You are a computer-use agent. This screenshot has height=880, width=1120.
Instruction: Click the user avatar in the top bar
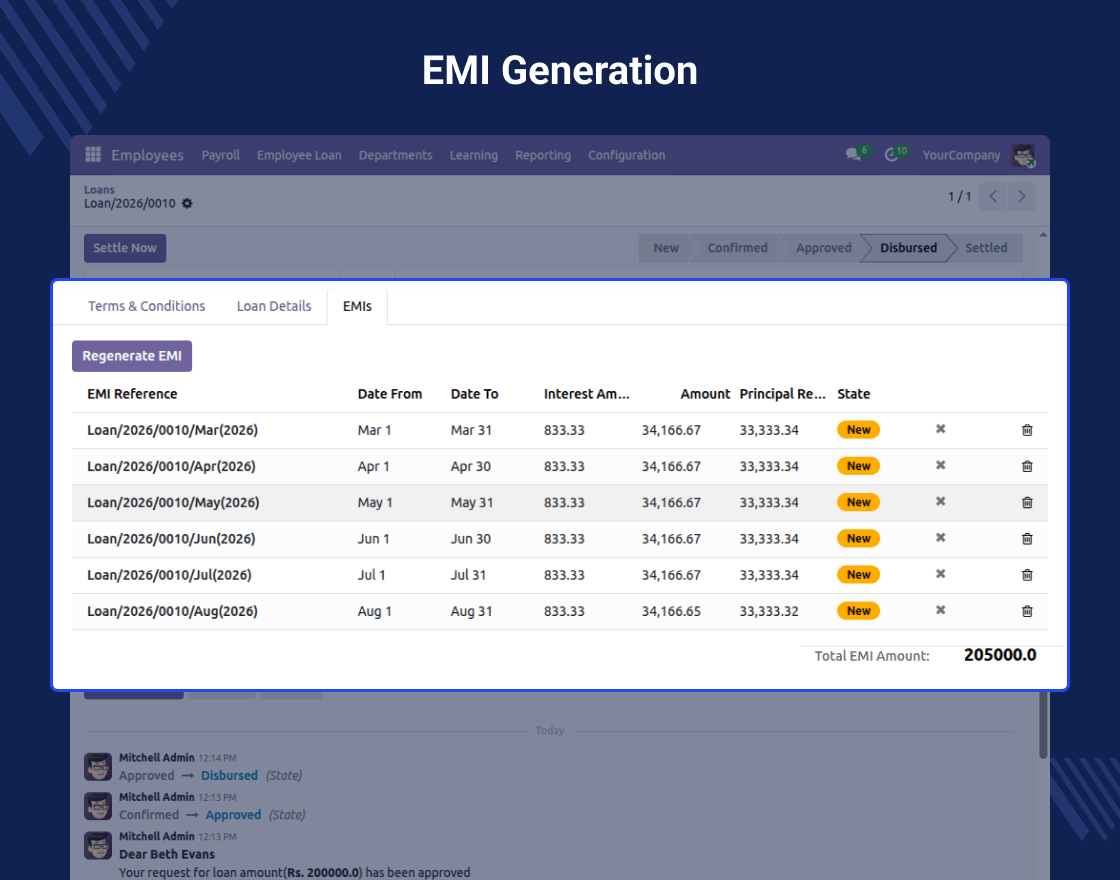click(x=1023, y=155)
